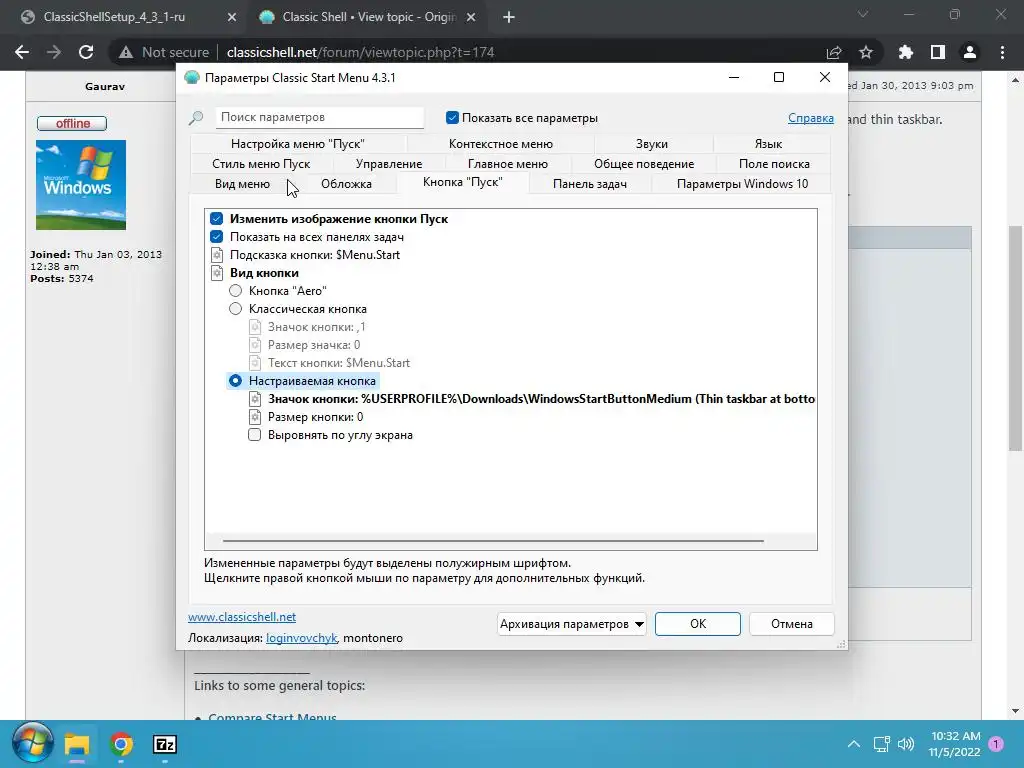
Task: Switch to Общее поведение tab
Action: coord(644,164)
